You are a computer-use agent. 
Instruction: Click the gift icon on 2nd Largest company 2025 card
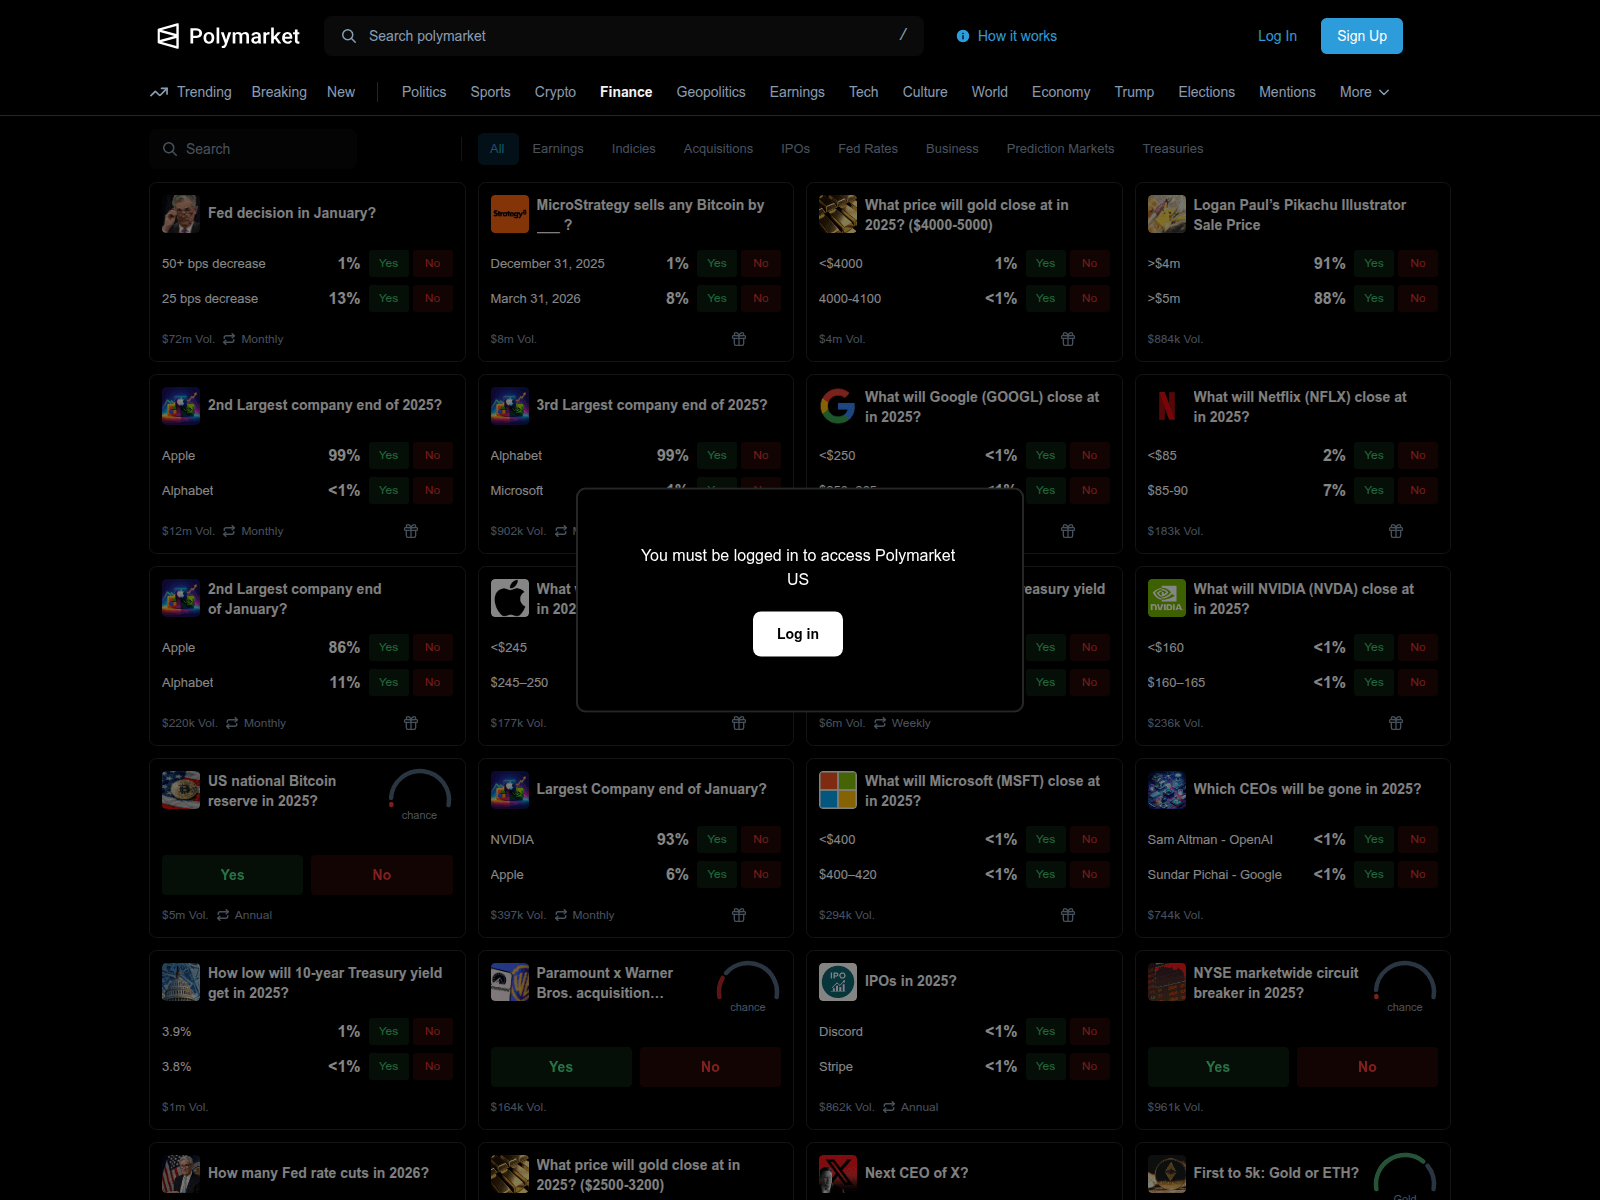(x=411, y=531)
